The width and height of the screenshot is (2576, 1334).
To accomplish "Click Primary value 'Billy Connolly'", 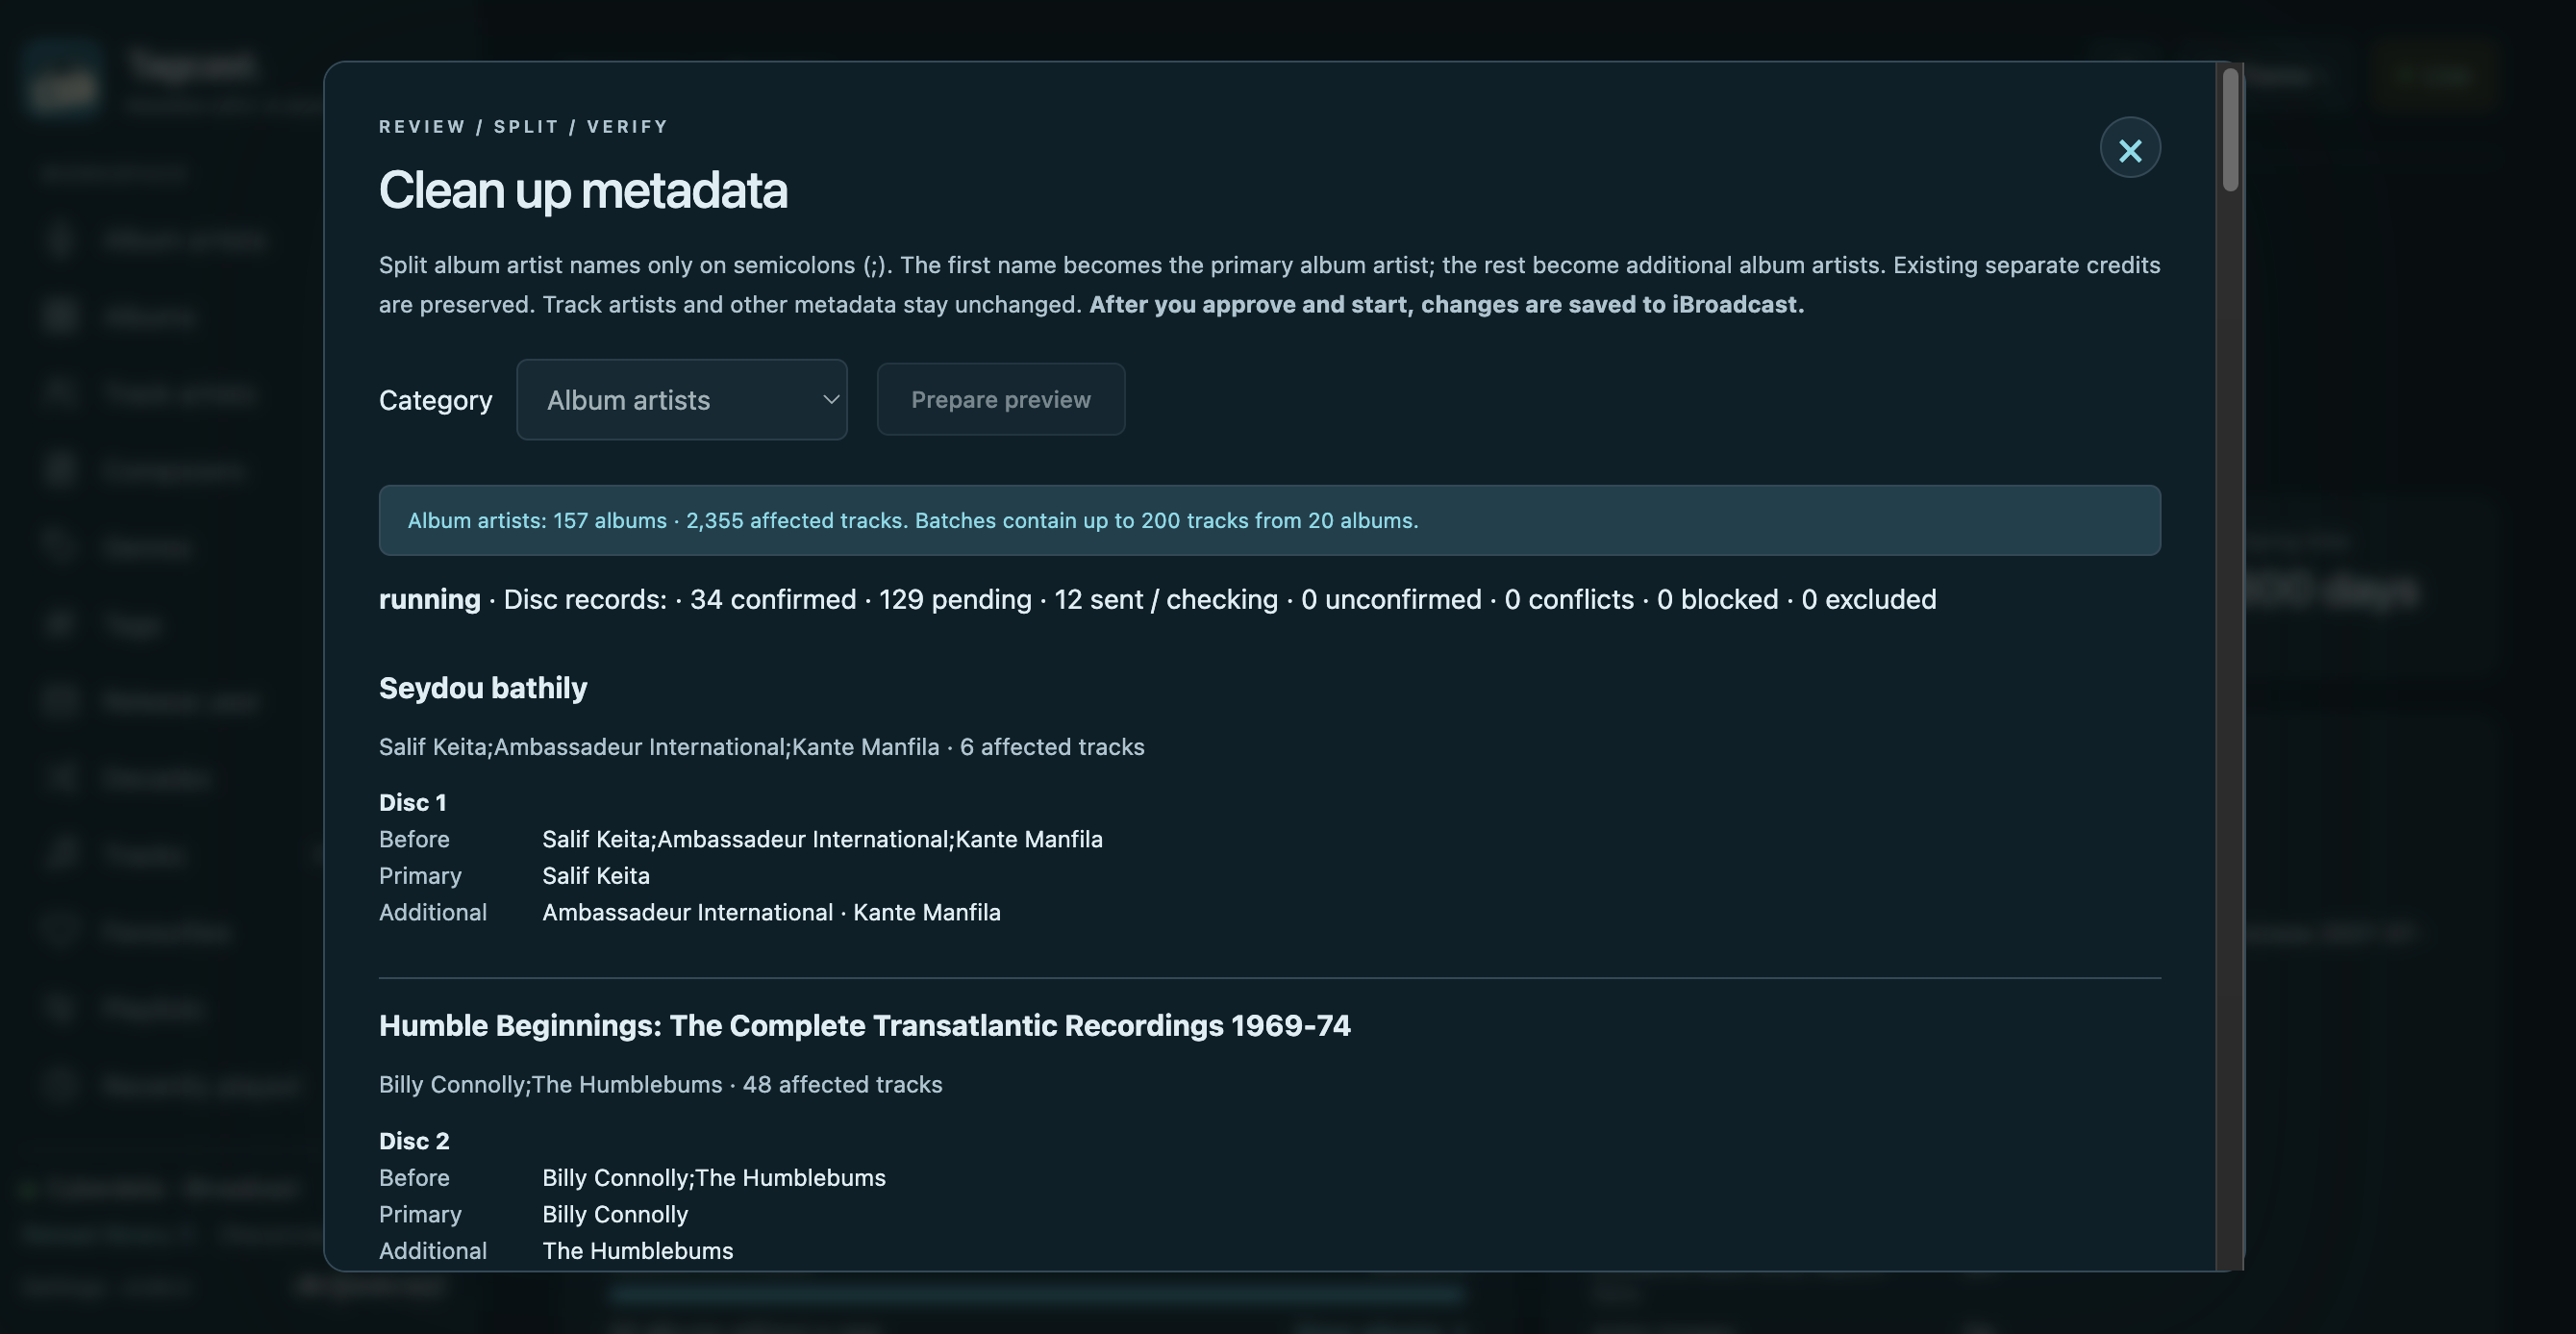I will pos(615,1215).
